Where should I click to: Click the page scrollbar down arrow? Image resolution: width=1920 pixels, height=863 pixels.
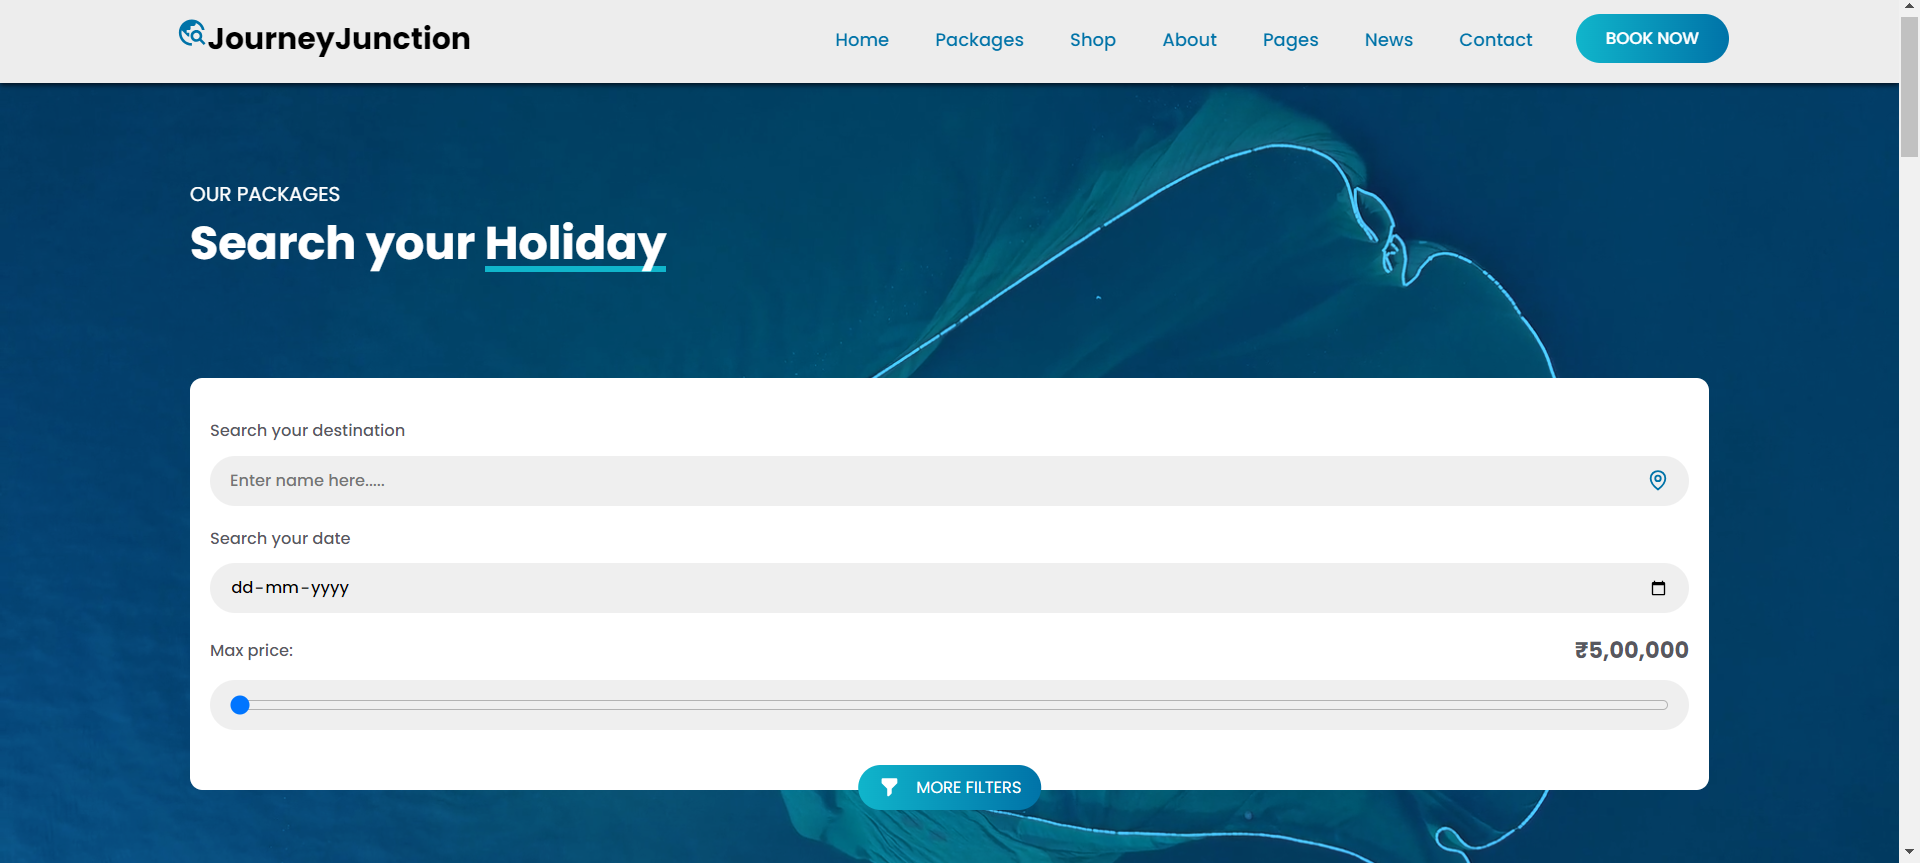(x=1909, y=853)
